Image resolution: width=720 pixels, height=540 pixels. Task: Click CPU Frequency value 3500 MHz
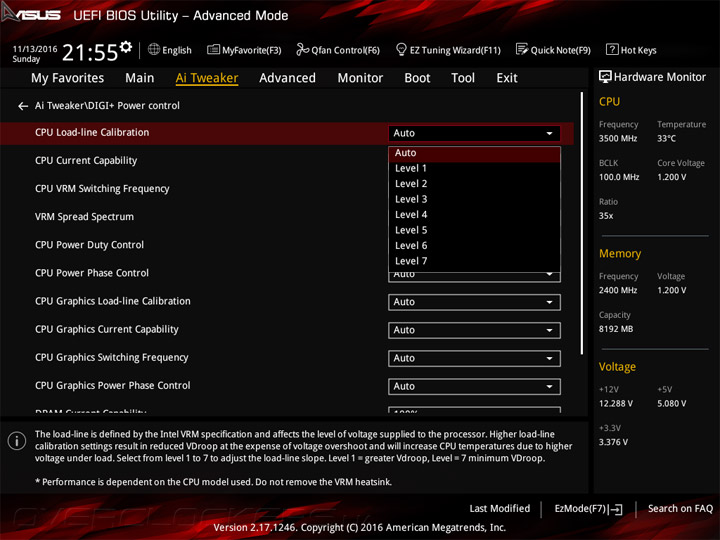coord(618,139)
